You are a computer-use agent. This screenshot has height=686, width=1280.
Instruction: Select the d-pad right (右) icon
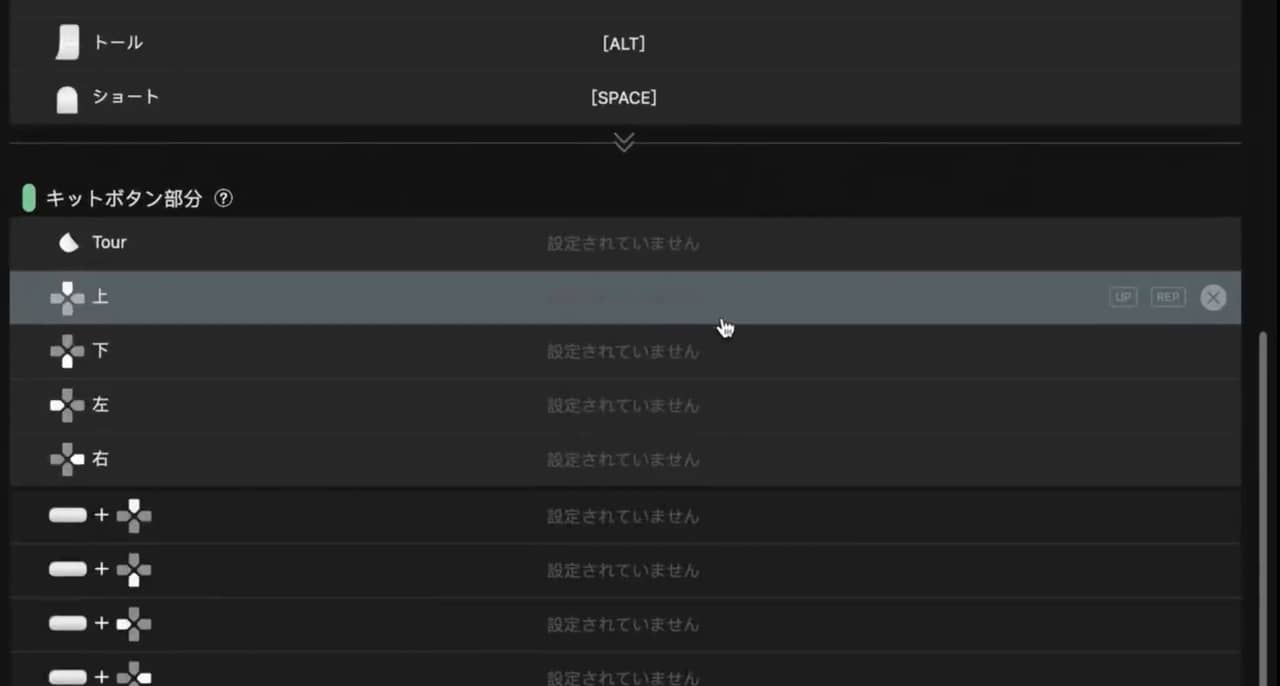pos(67,460)
